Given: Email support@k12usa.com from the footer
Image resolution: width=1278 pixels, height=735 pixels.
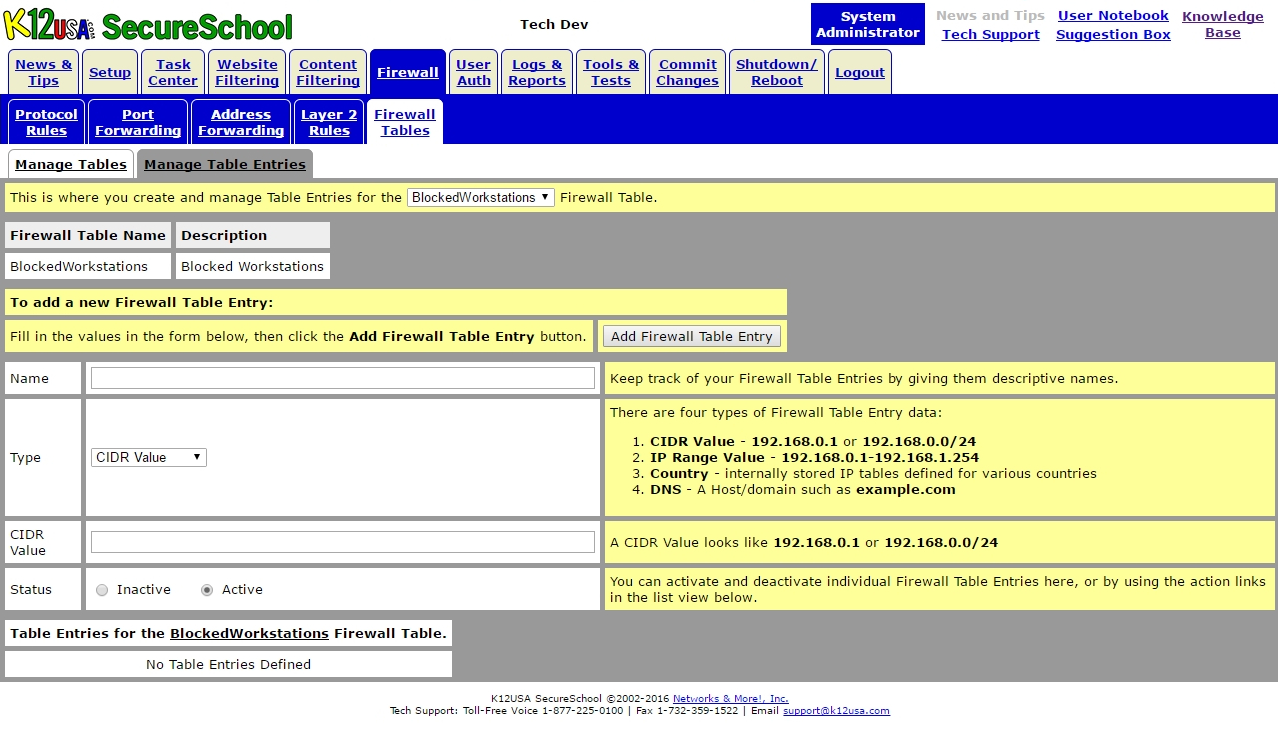Looking at the screenshot, I should [835, 711].
